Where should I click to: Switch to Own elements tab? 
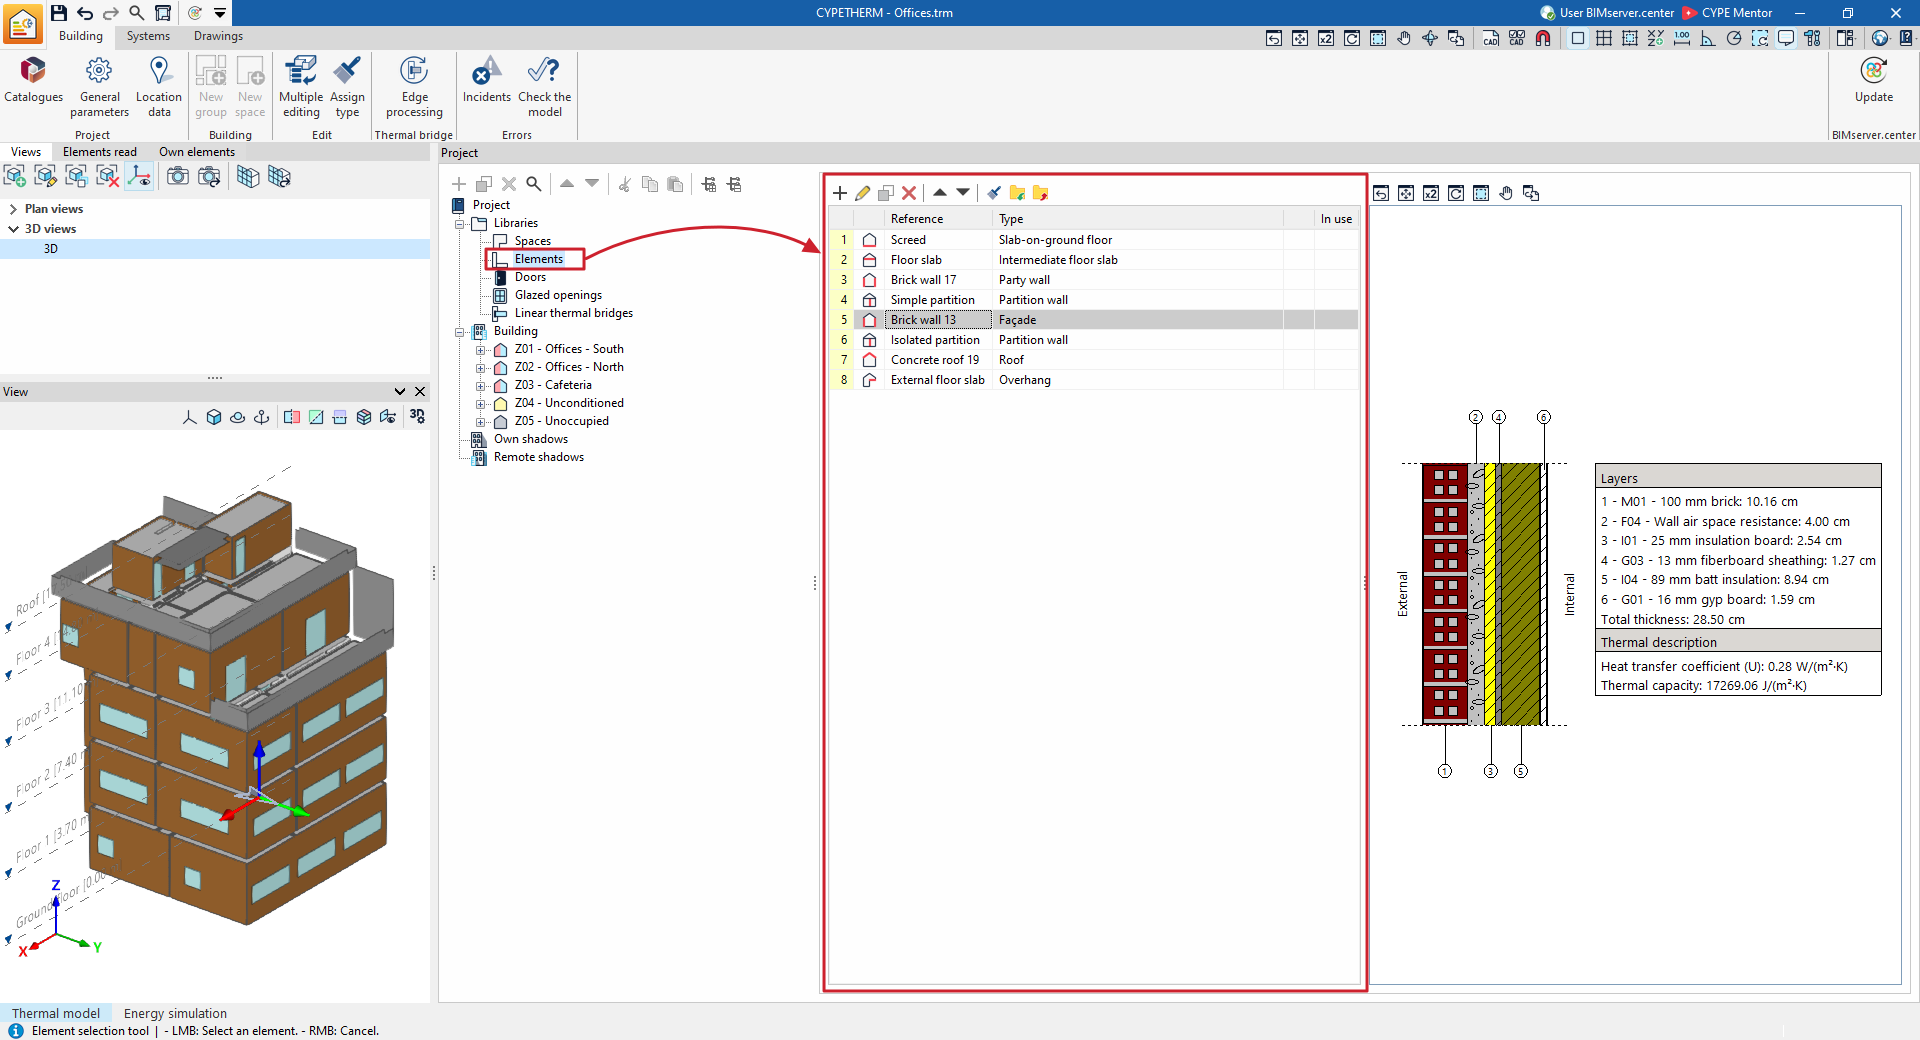(x=197, y=152)
